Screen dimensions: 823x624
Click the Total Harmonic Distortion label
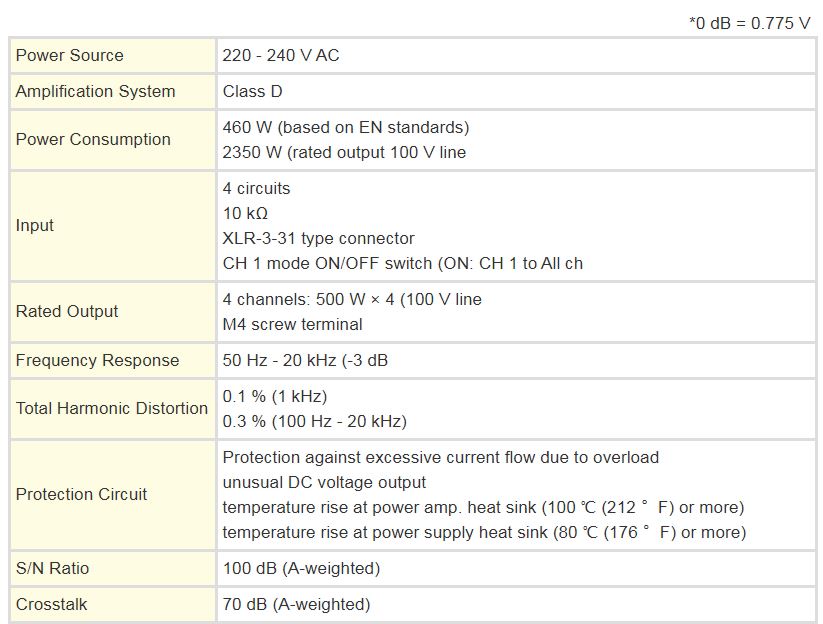[112, 408]
